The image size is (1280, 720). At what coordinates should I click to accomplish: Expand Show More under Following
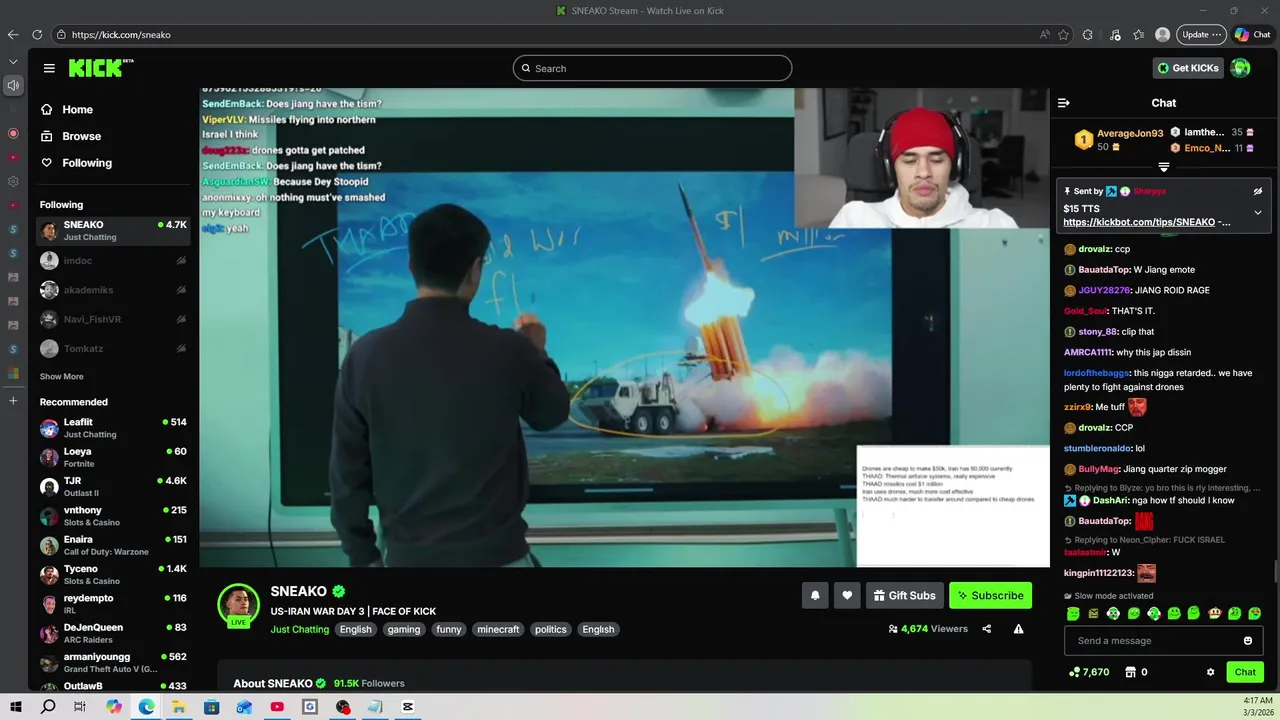62,376
